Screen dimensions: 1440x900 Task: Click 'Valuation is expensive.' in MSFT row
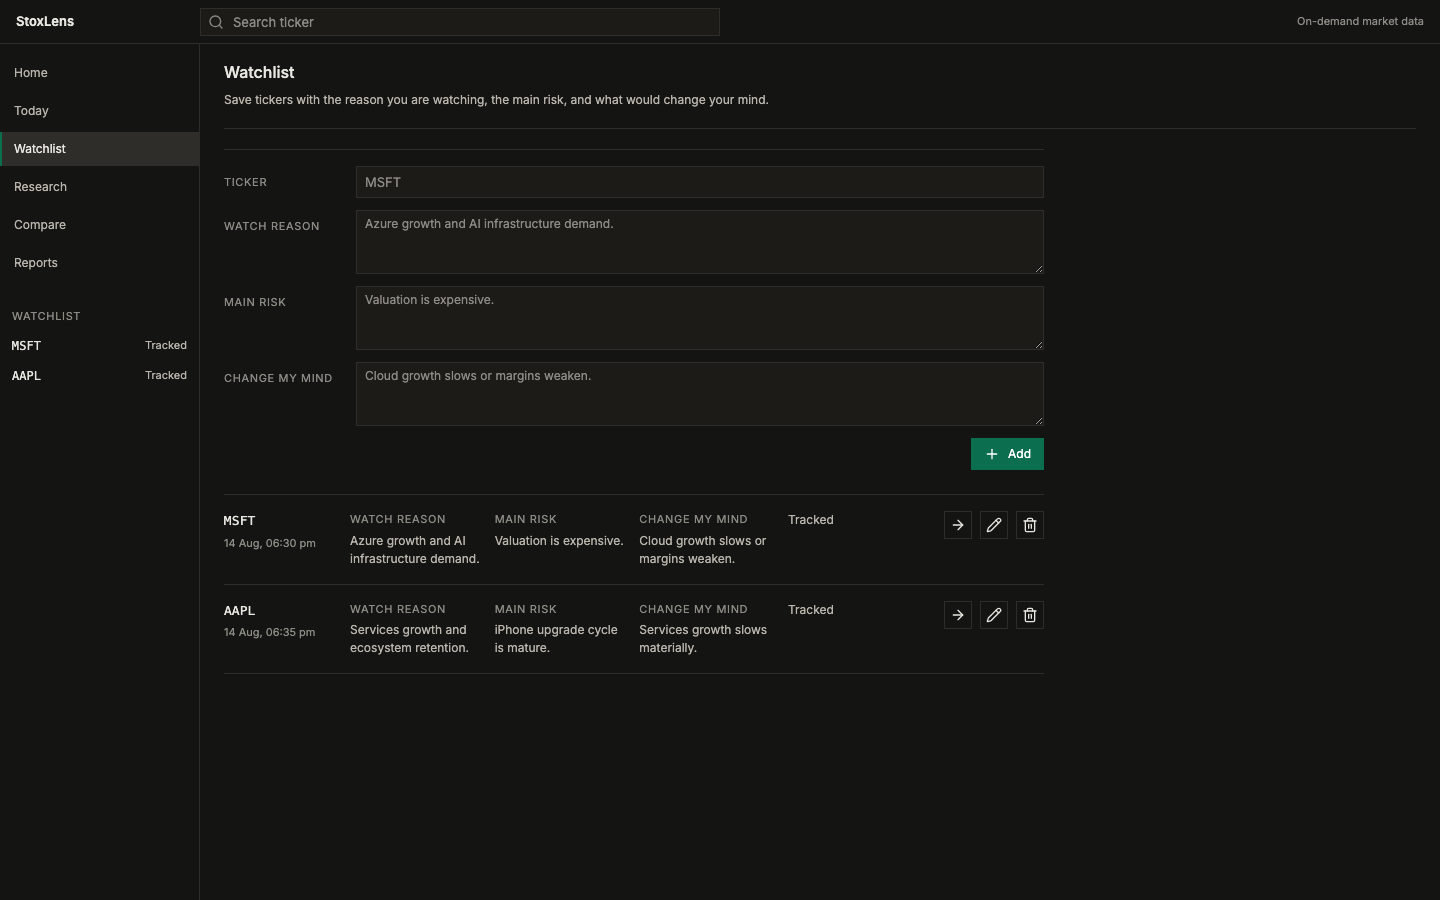click(x=559, y=541)
